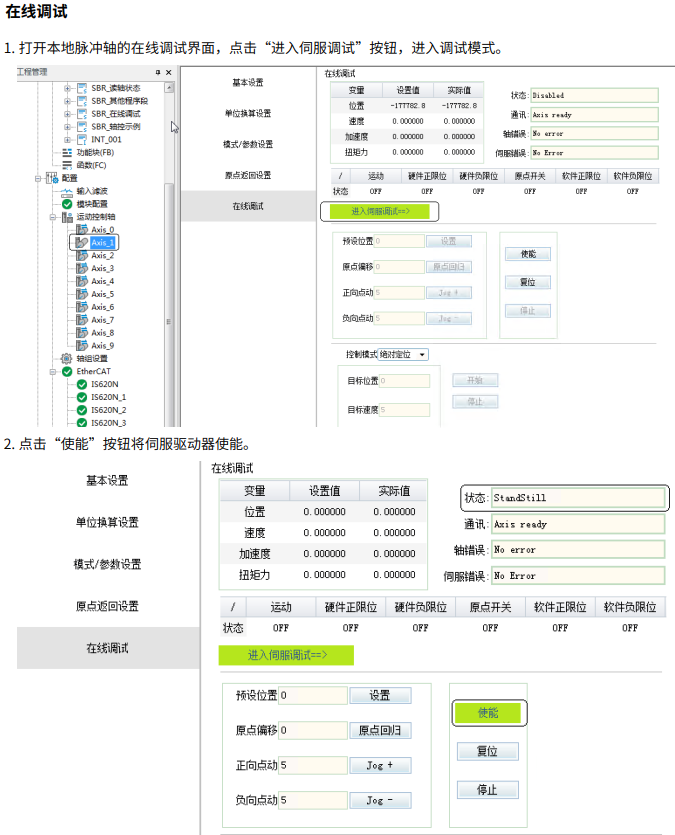Open the 原点返回设置 tab beside the project tree
675x835 pixels.
[248, 175]
